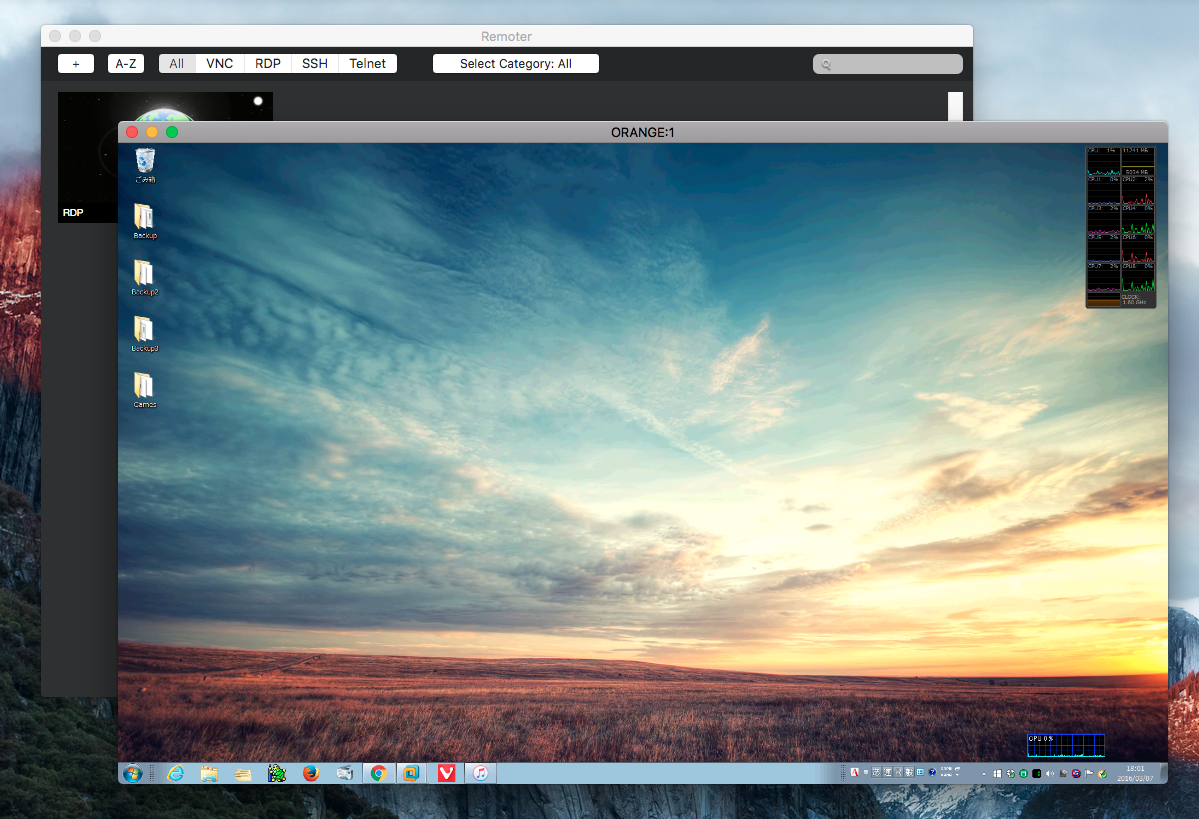Launch the green turtle app in taskbar
1199x819 pixels.
point(277,773)
